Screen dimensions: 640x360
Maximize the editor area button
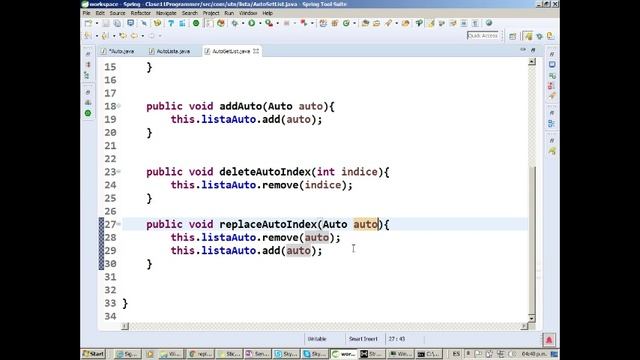coord(533,50)
